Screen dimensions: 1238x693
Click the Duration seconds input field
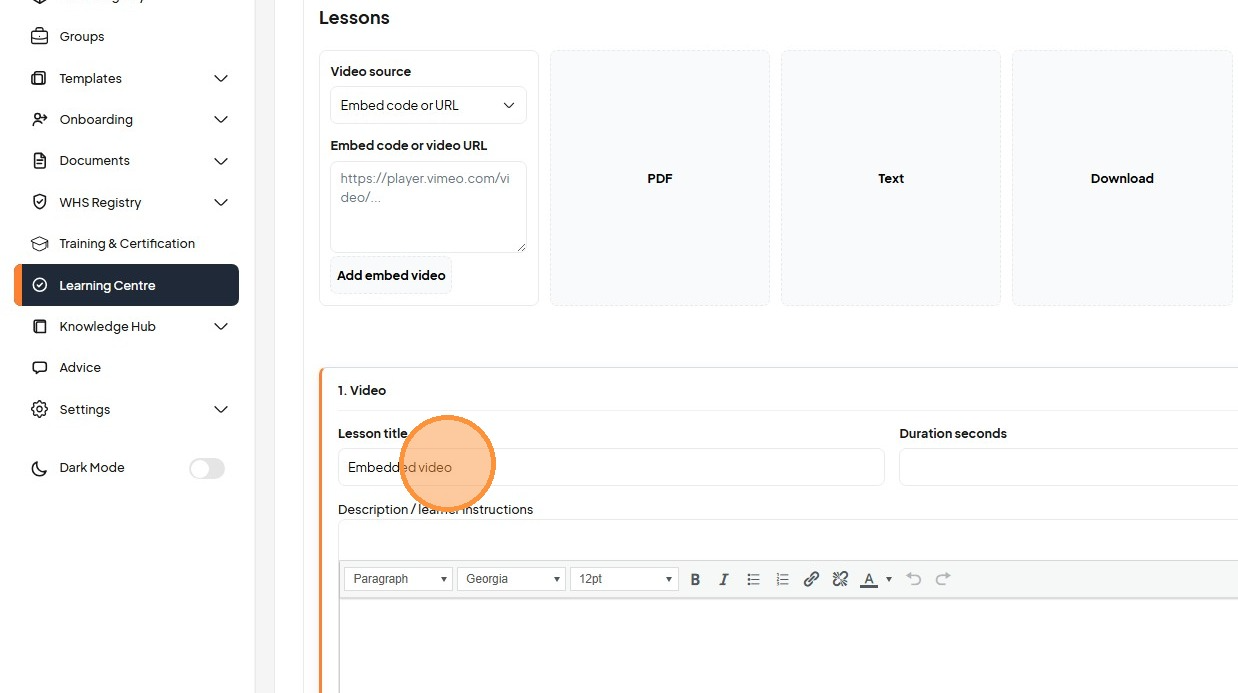point(1068,467)
